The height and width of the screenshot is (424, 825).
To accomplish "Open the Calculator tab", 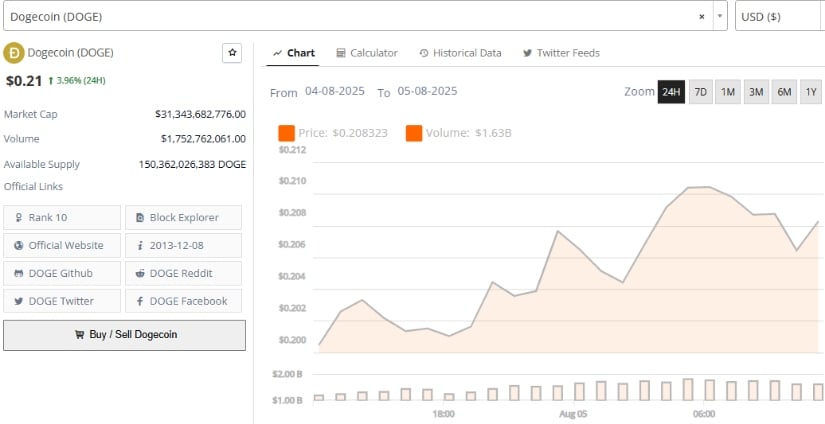I will click(367, 53).
